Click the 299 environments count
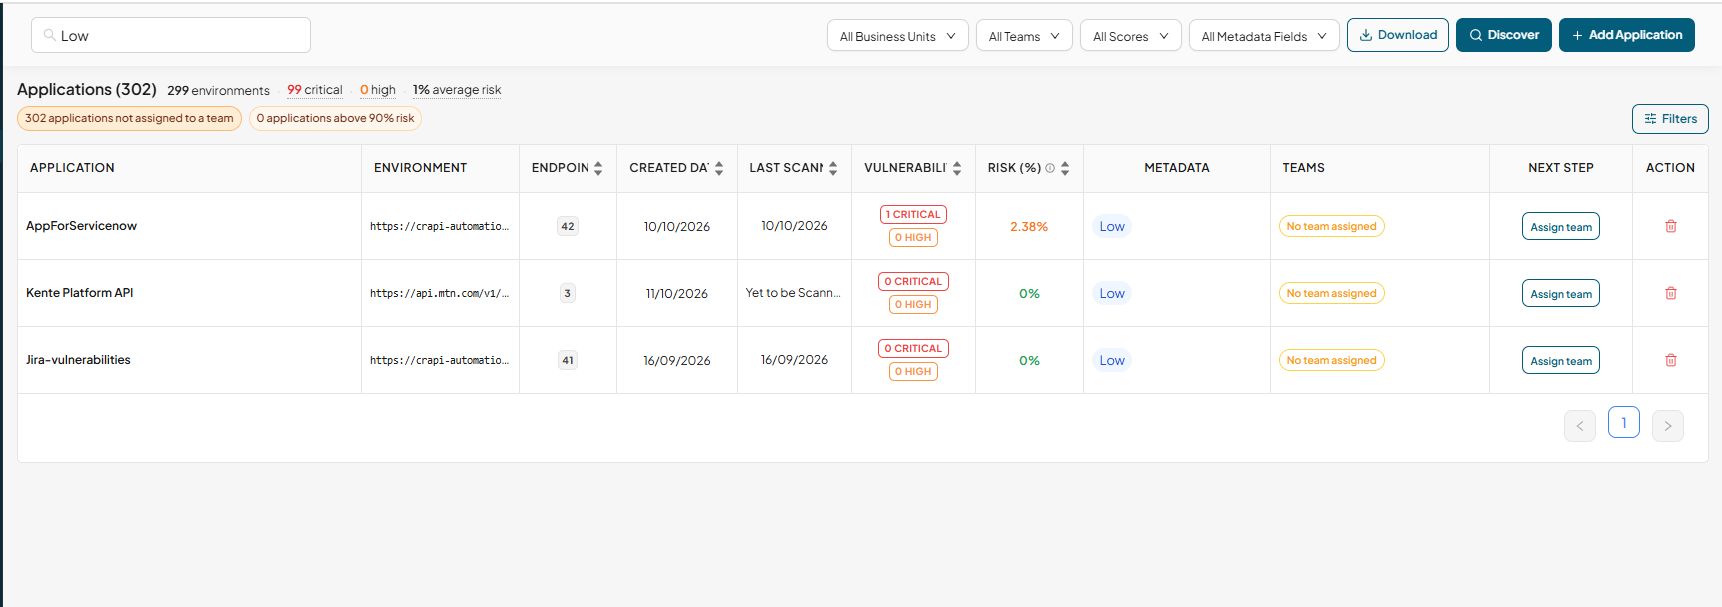Screen dimensions: 1722x607 click(x=218, y=90)
